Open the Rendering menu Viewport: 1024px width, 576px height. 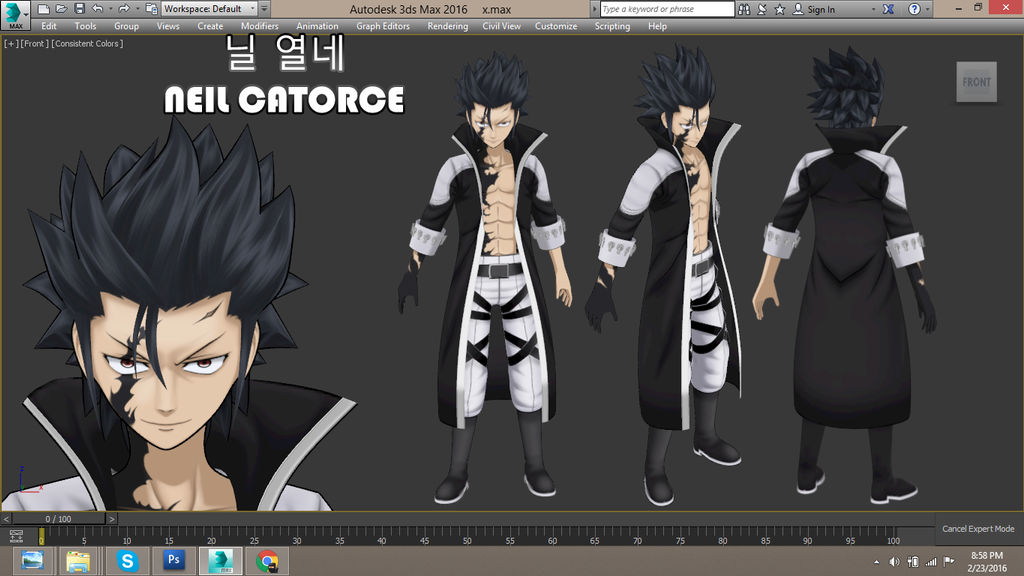click(x=447, y=26)
